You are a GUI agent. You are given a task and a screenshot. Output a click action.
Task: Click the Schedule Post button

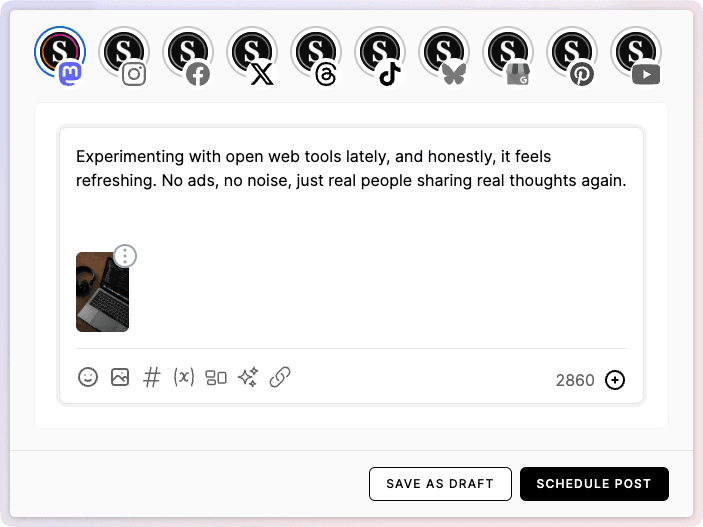(594, 484)
